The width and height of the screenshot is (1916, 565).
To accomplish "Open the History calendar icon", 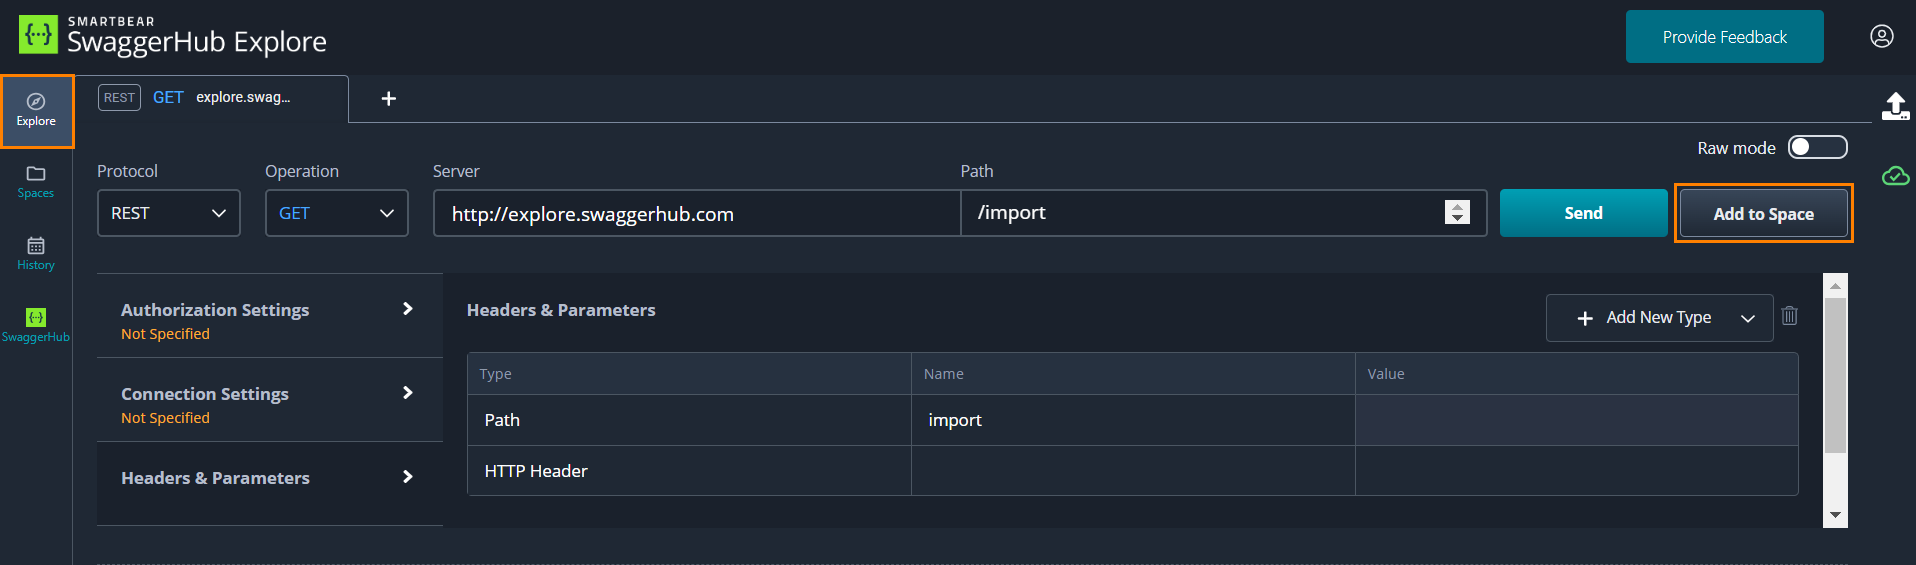I will pos(36,247).
